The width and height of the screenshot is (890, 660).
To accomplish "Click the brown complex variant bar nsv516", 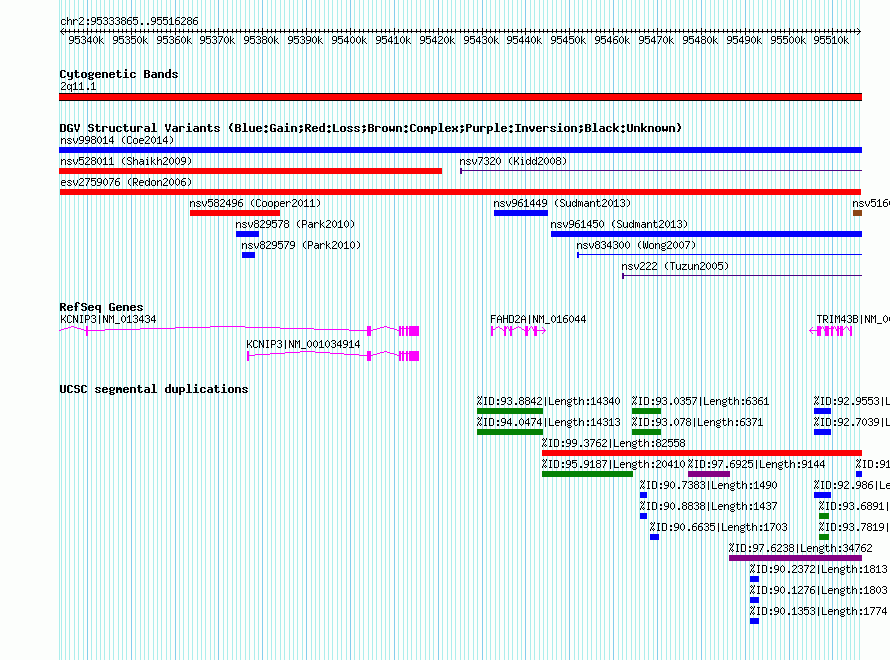I will (x=858, y=213).
